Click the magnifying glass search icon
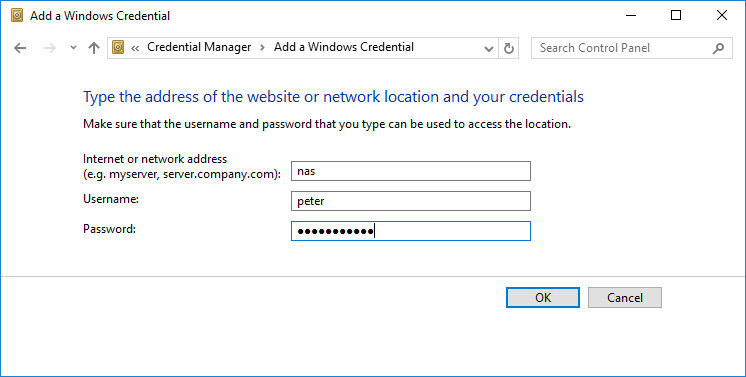Image resolution: width=746 pixels, height=377 pixels. [x=718, y=48]
